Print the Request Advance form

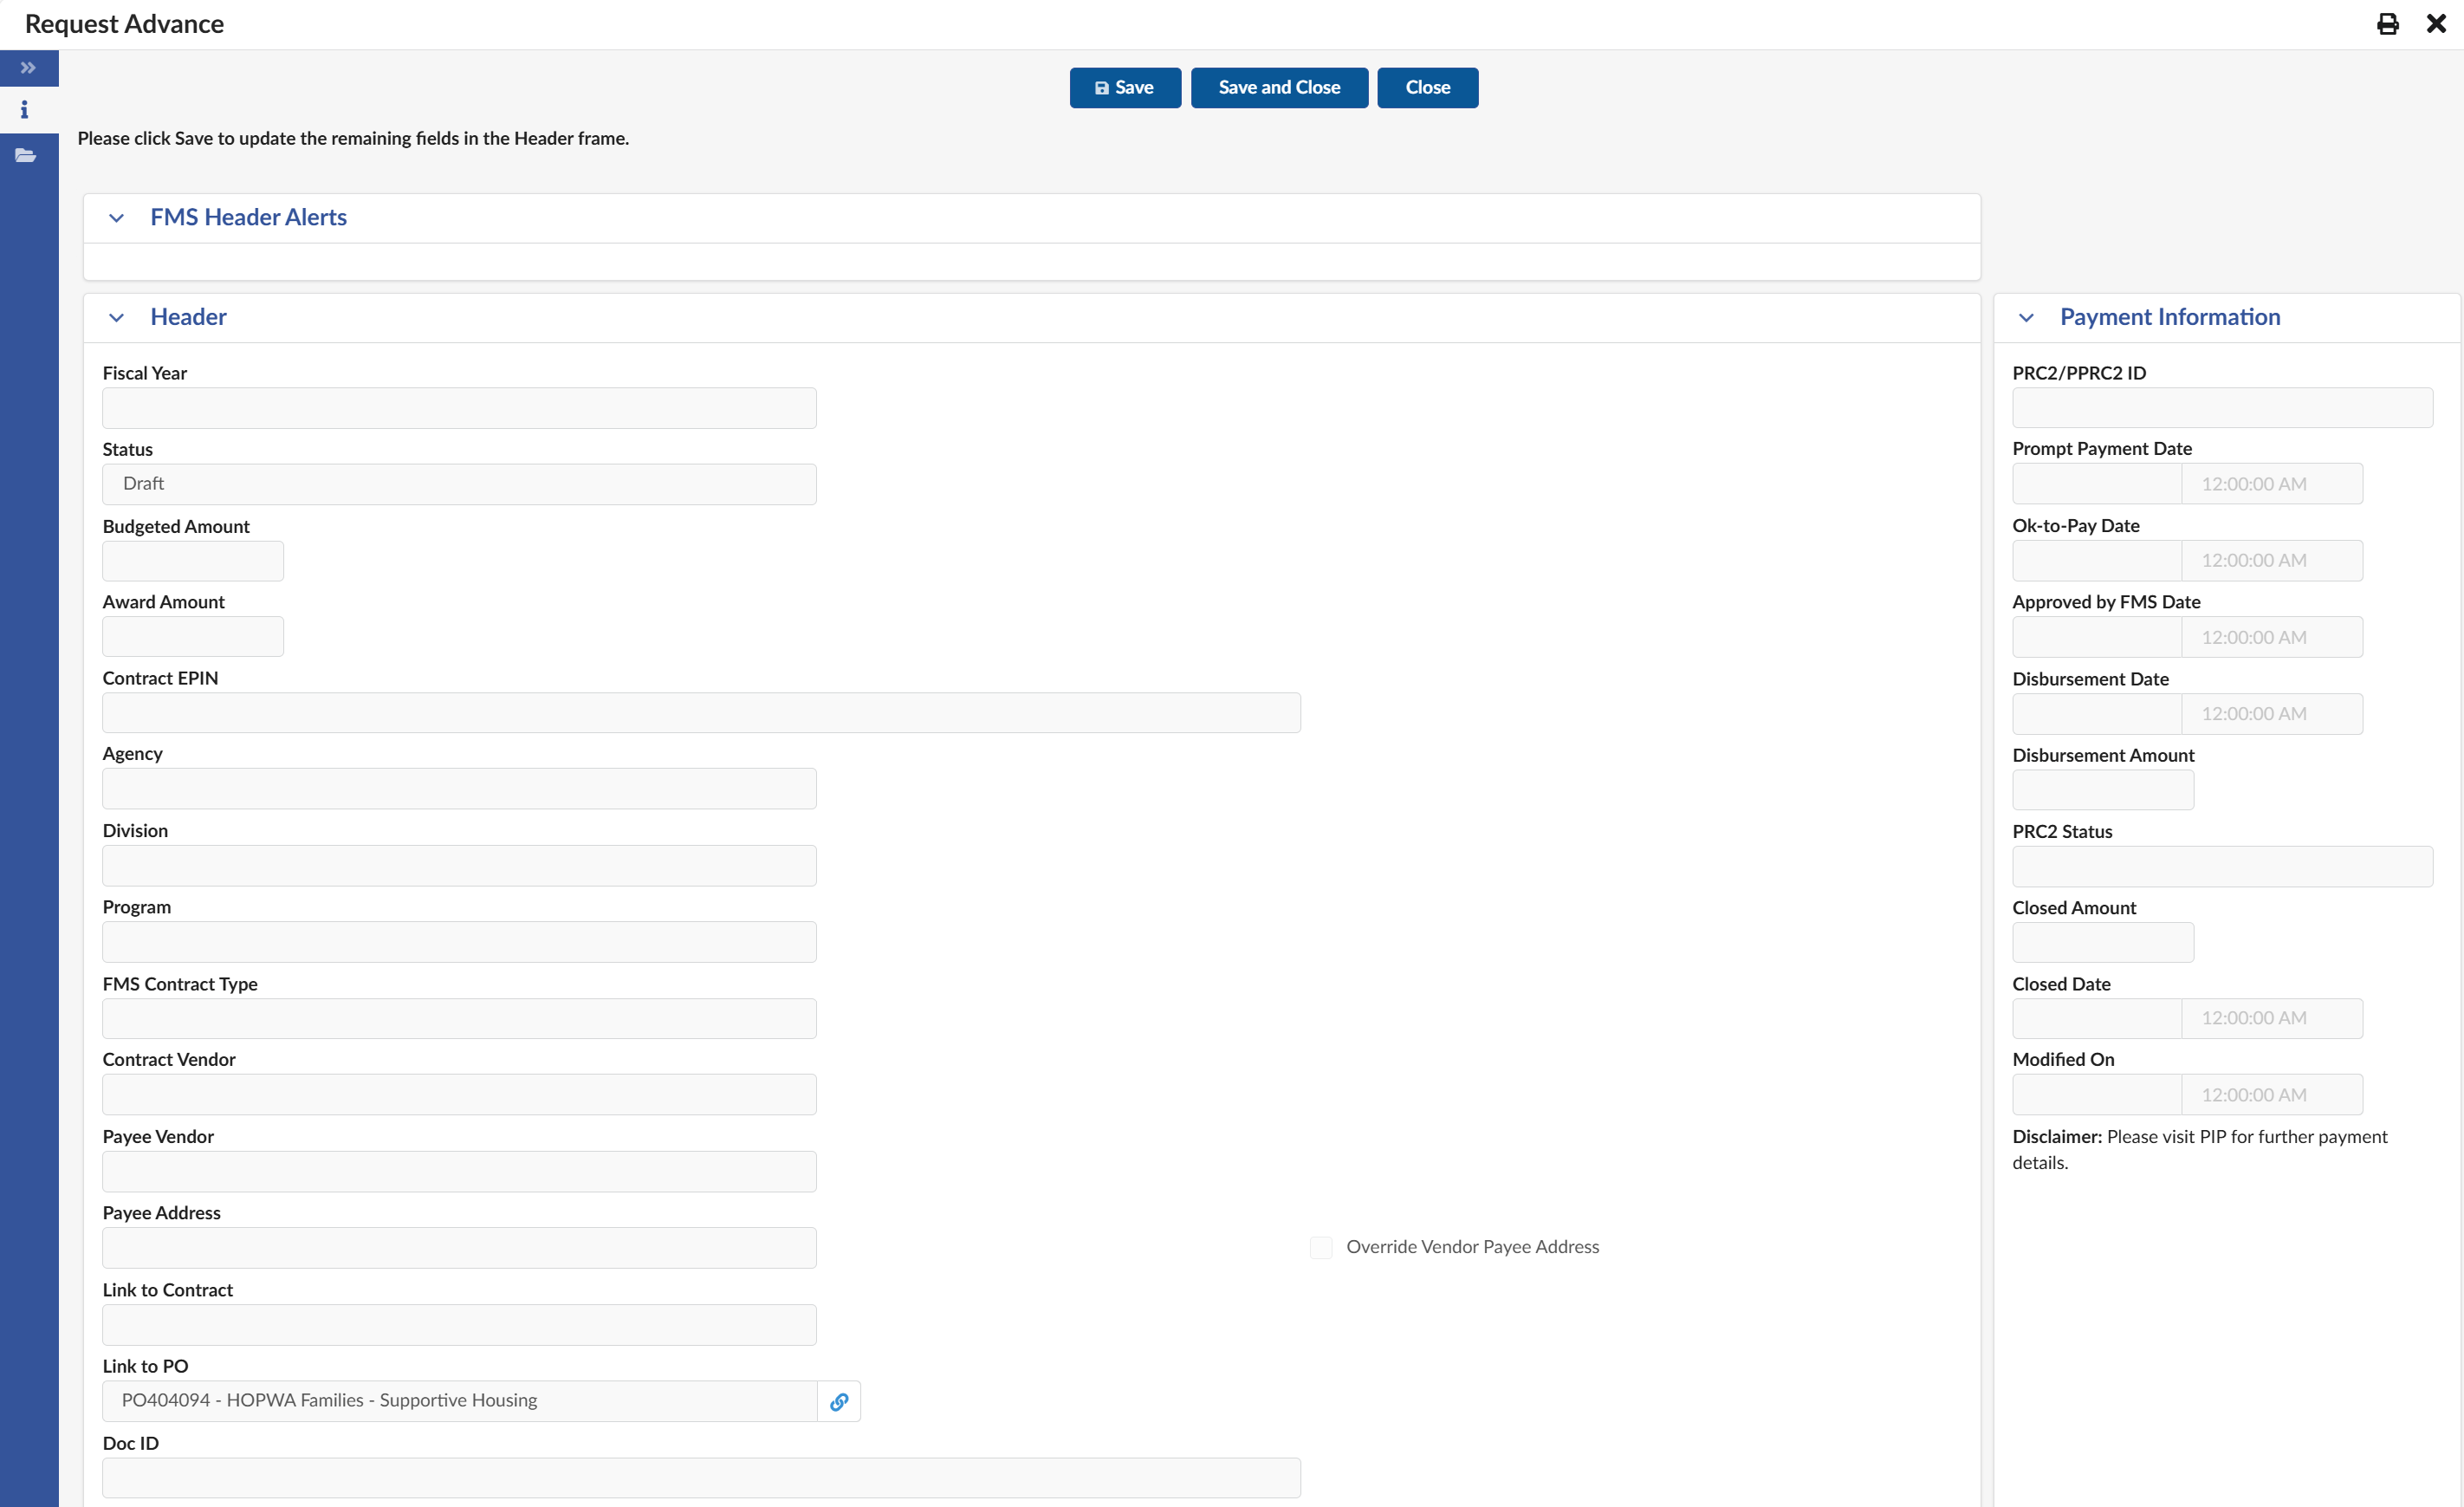point(2388,23)
